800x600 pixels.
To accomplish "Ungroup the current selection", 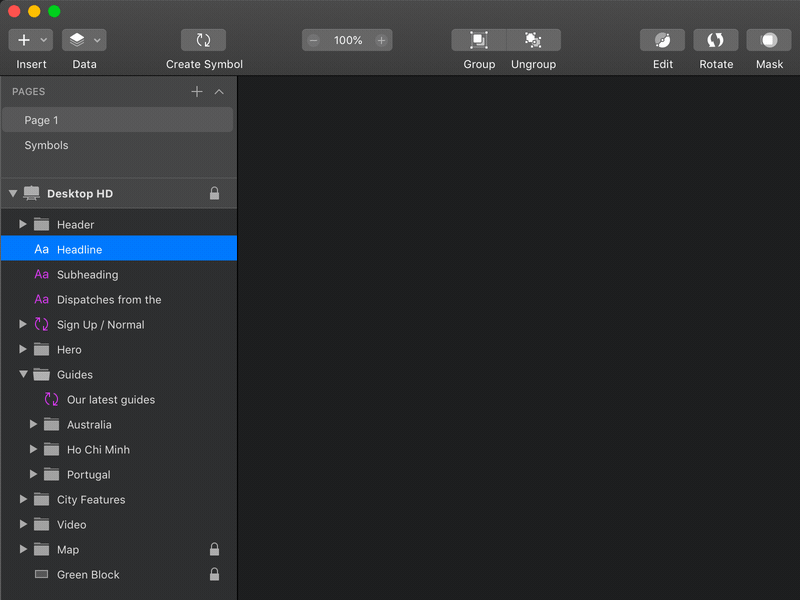I will point(533,40).
